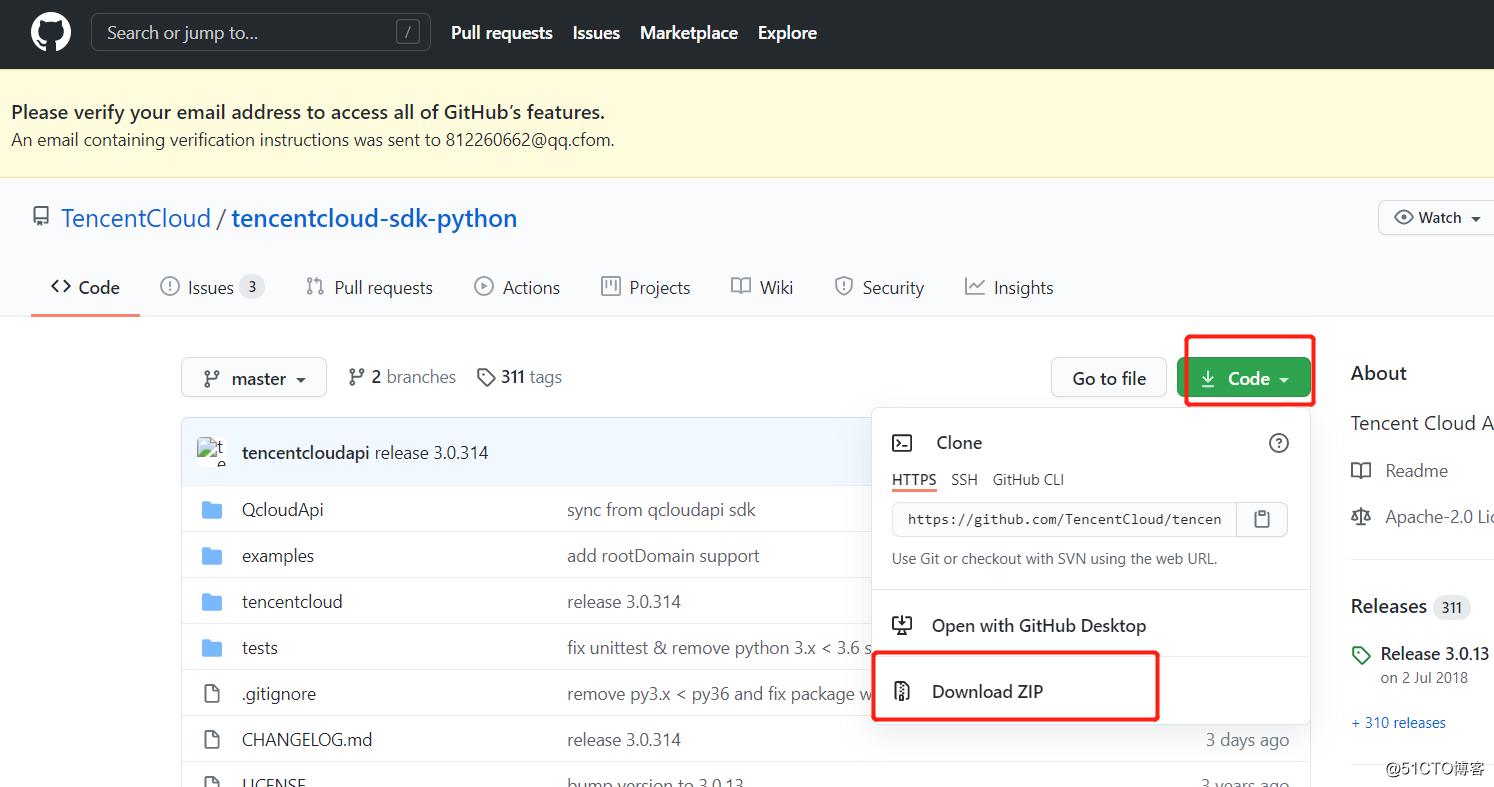Image resolution: width=1494 pixels, height=787 pixels.
Task: Select the GitHub CLI clone tab
Action: click(x=1028, y=480)
